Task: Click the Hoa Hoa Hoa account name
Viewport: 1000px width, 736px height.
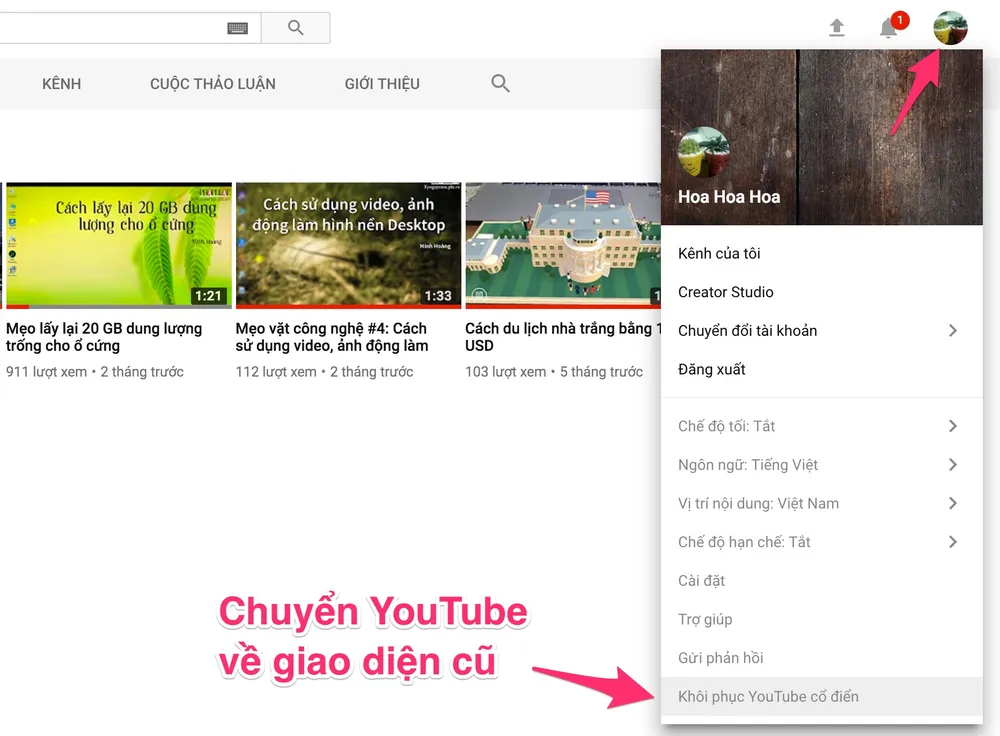Action: tap(729, 197)
